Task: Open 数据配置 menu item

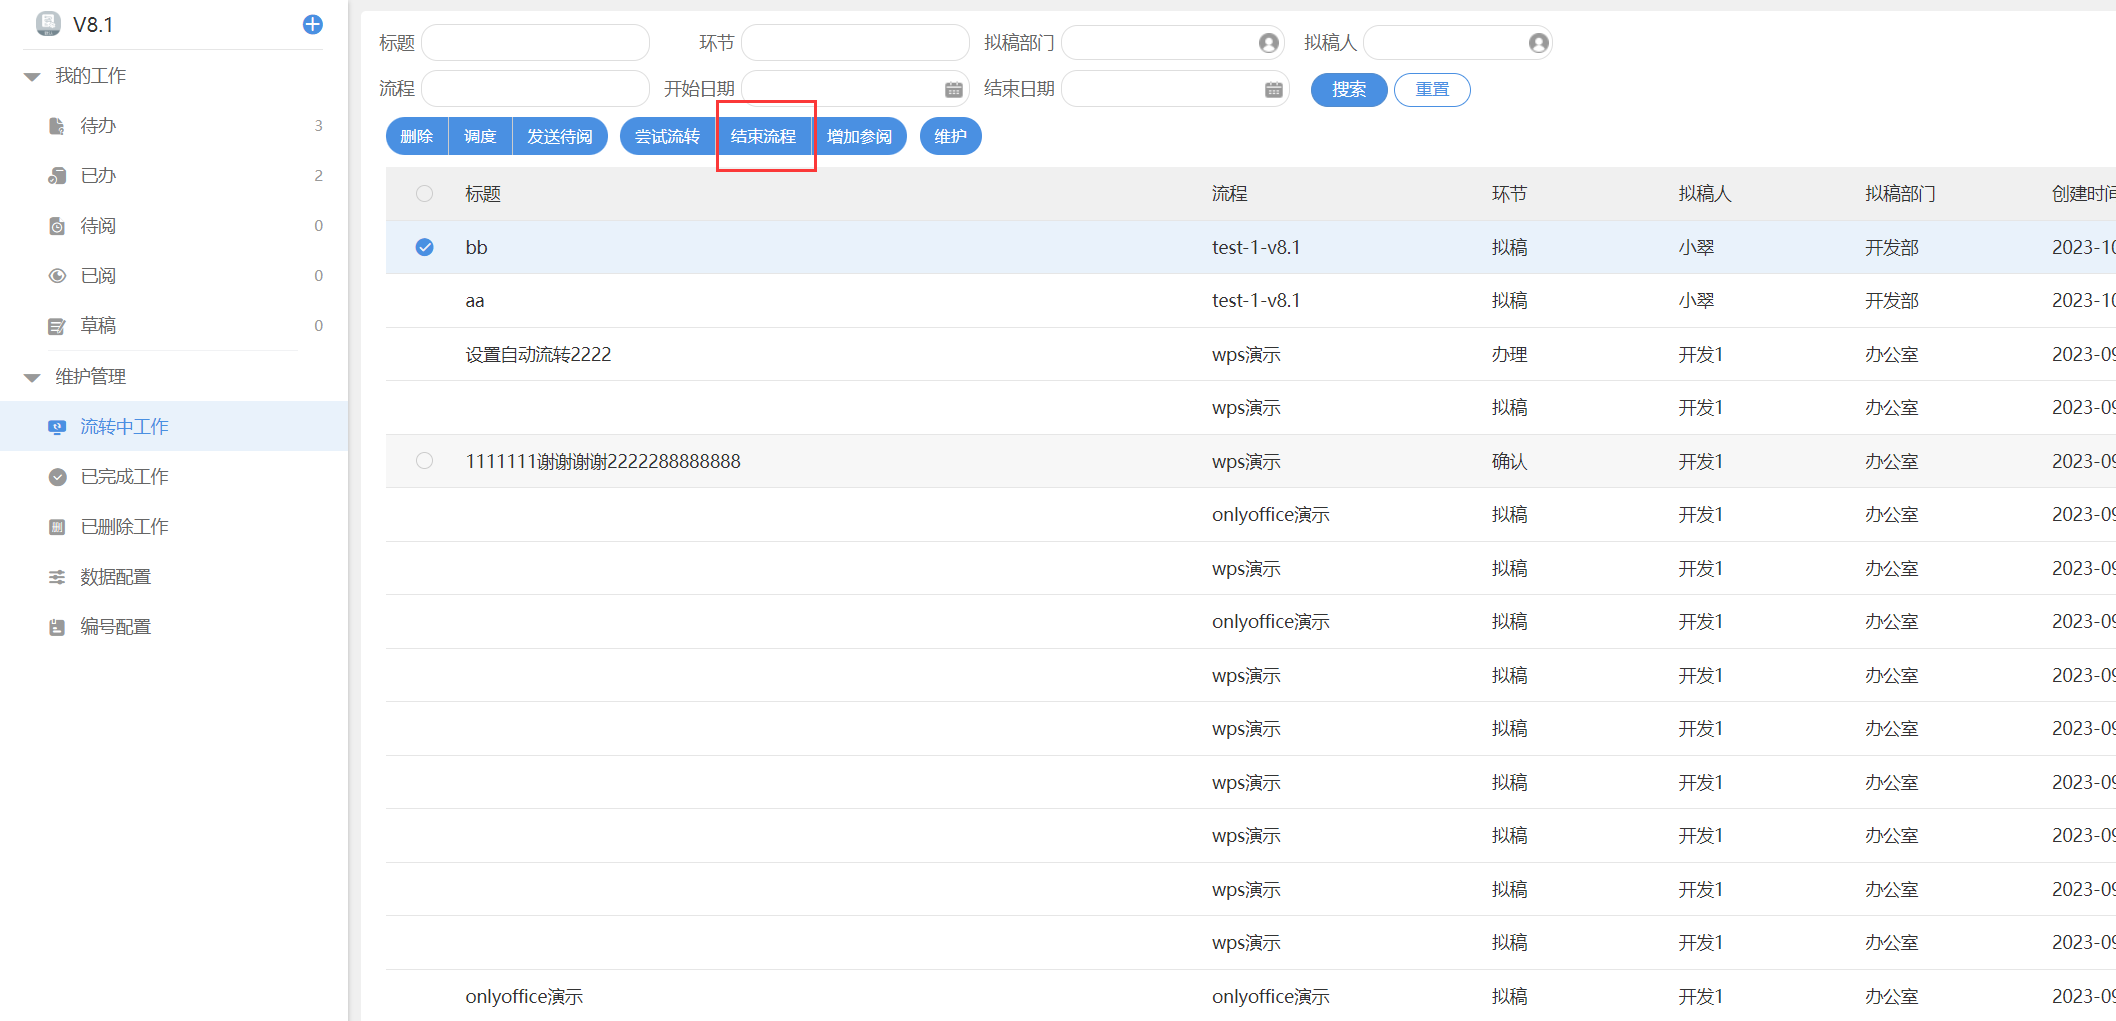Action: click(x=174, y=577)
